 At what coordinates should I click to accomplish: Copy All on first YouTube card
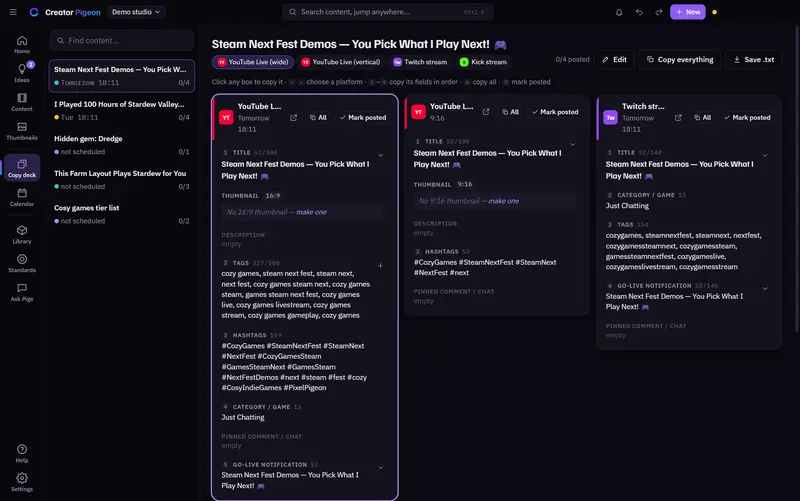coord(318,117)
